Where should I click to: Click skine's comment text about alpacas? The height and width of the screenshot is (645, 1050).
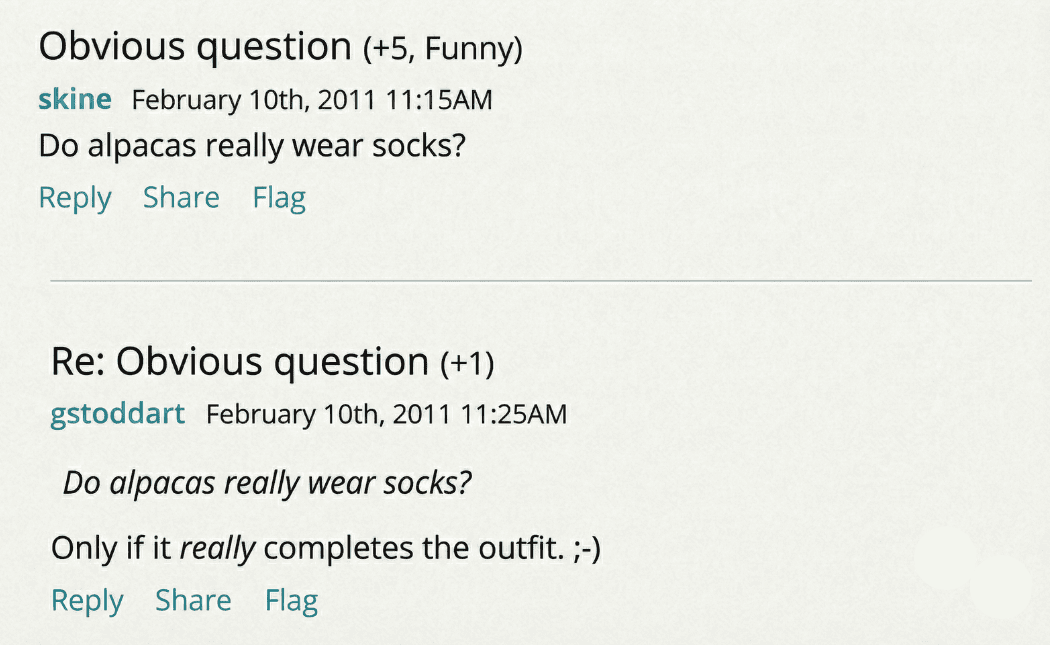(252, 146)
